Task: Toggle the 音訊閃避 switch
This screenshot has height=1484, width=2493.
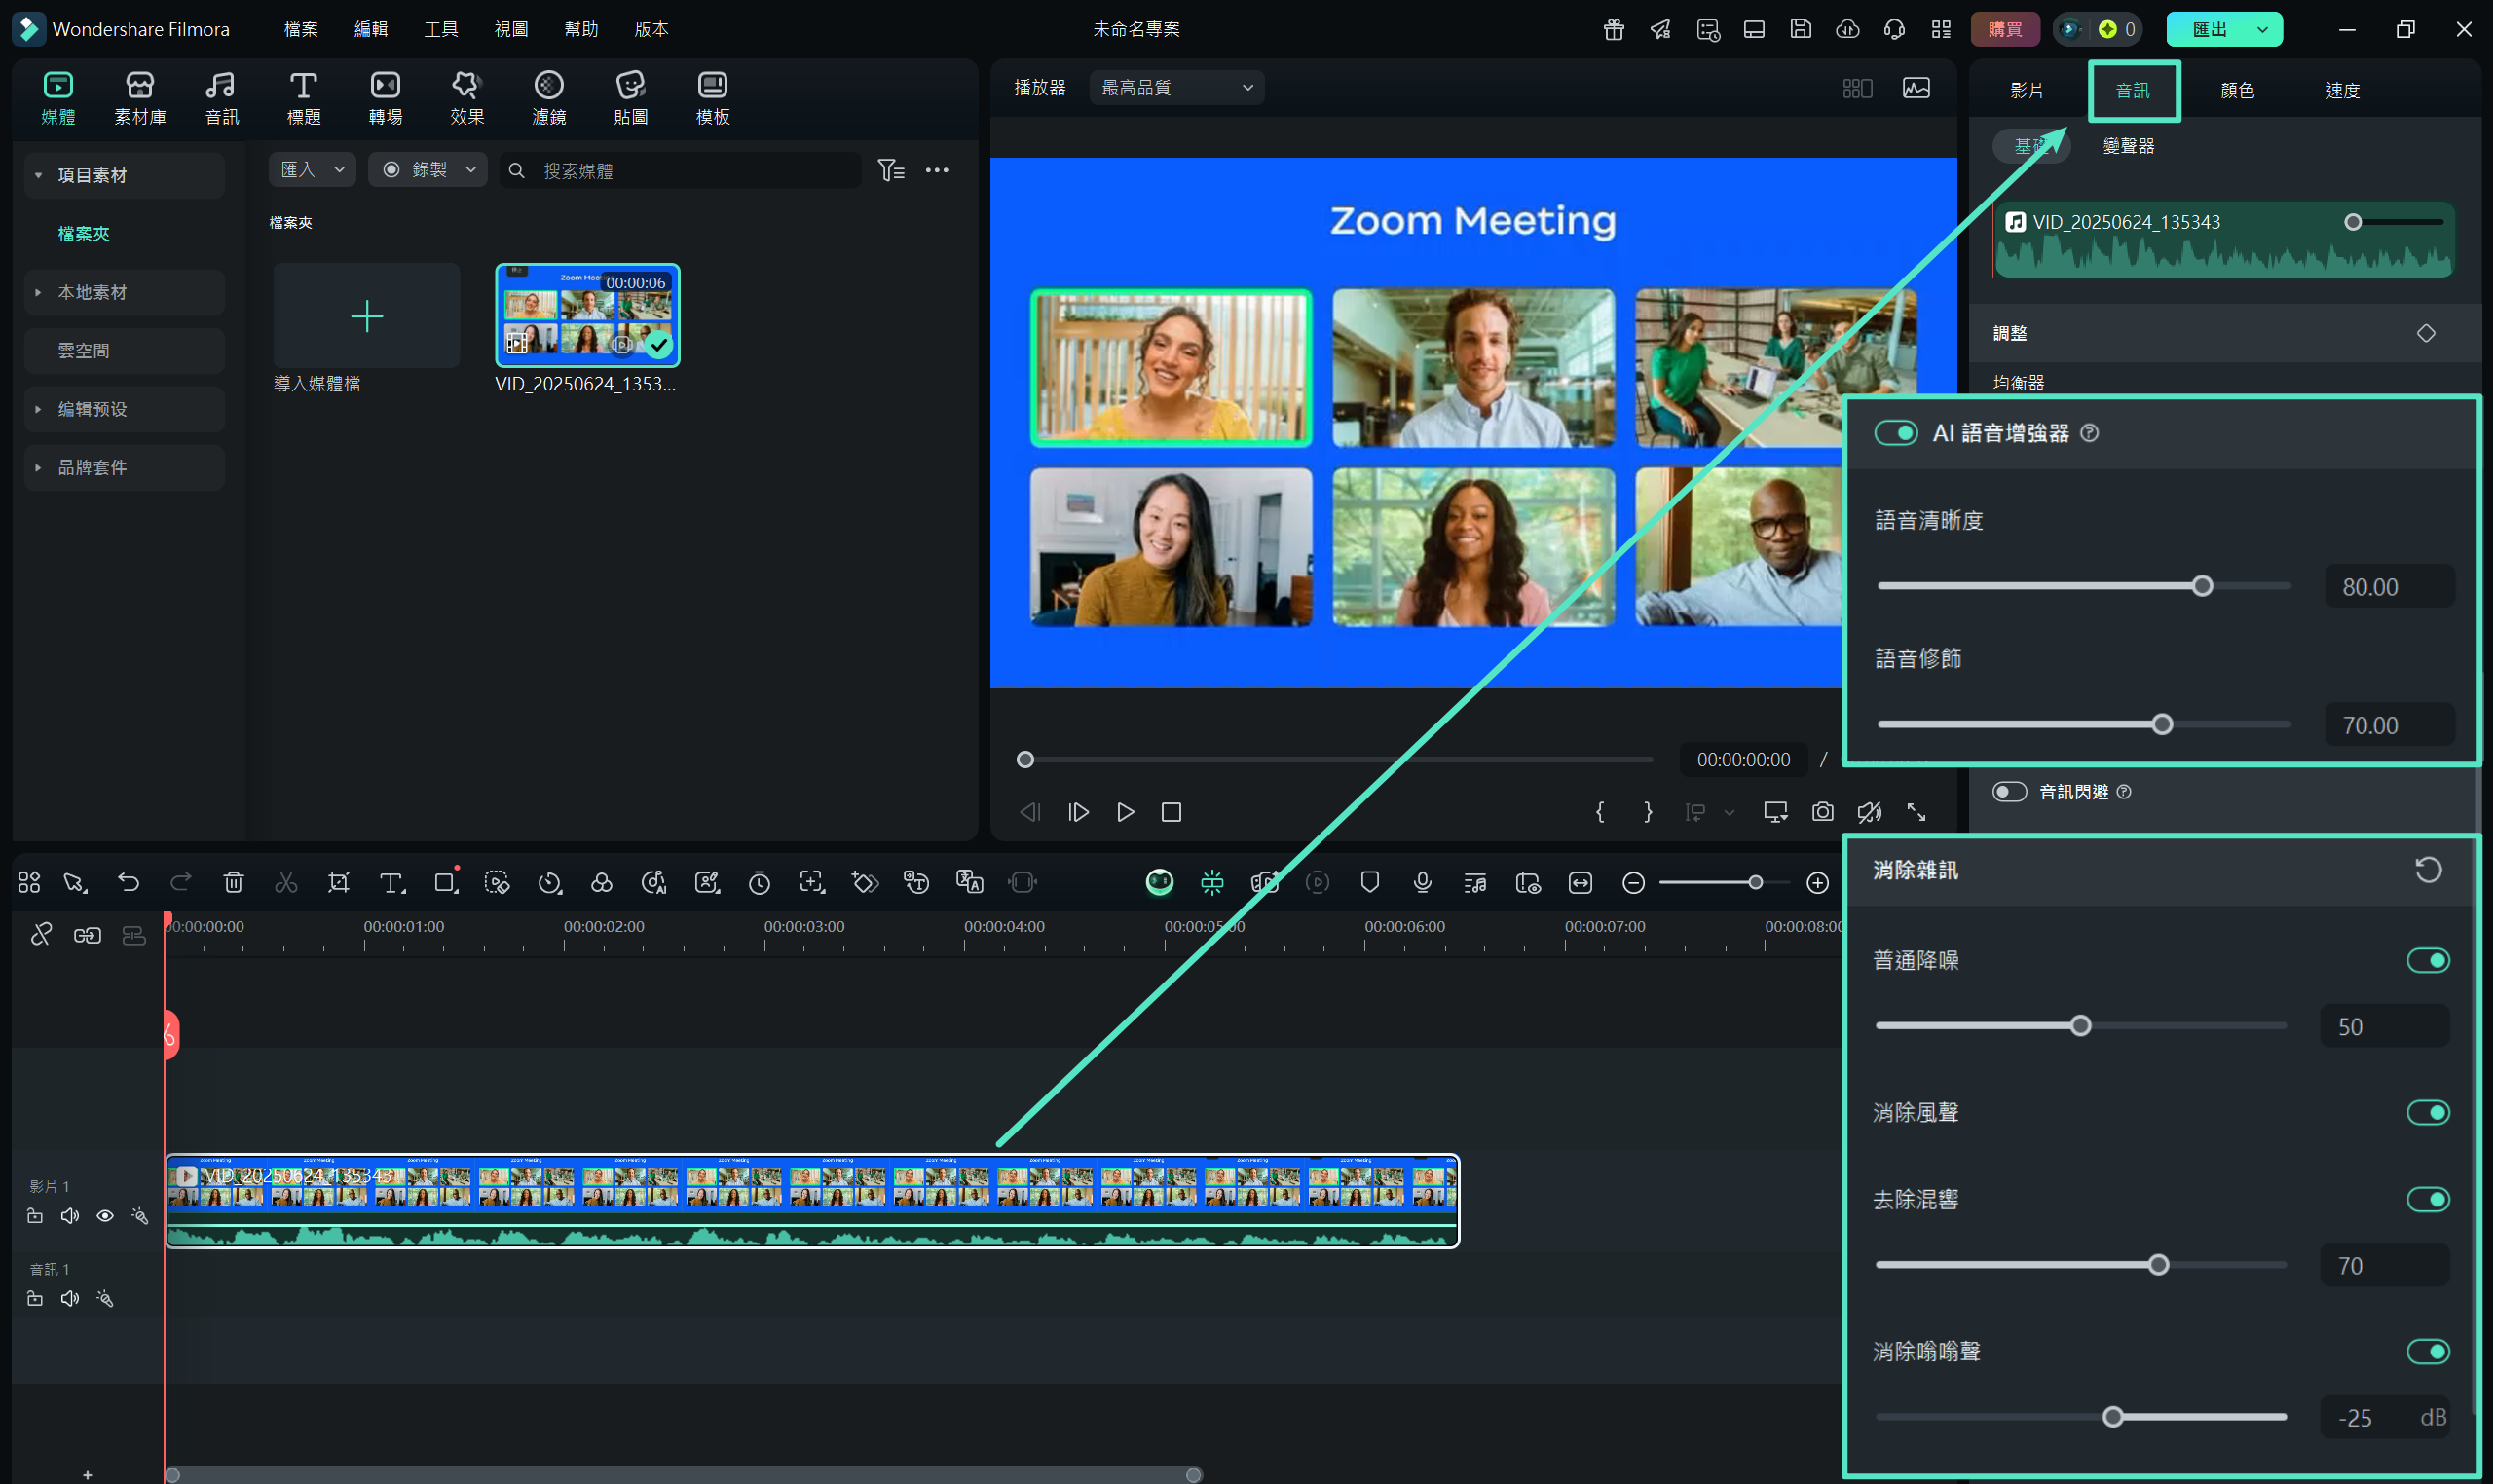Action: click(2009, 792)
